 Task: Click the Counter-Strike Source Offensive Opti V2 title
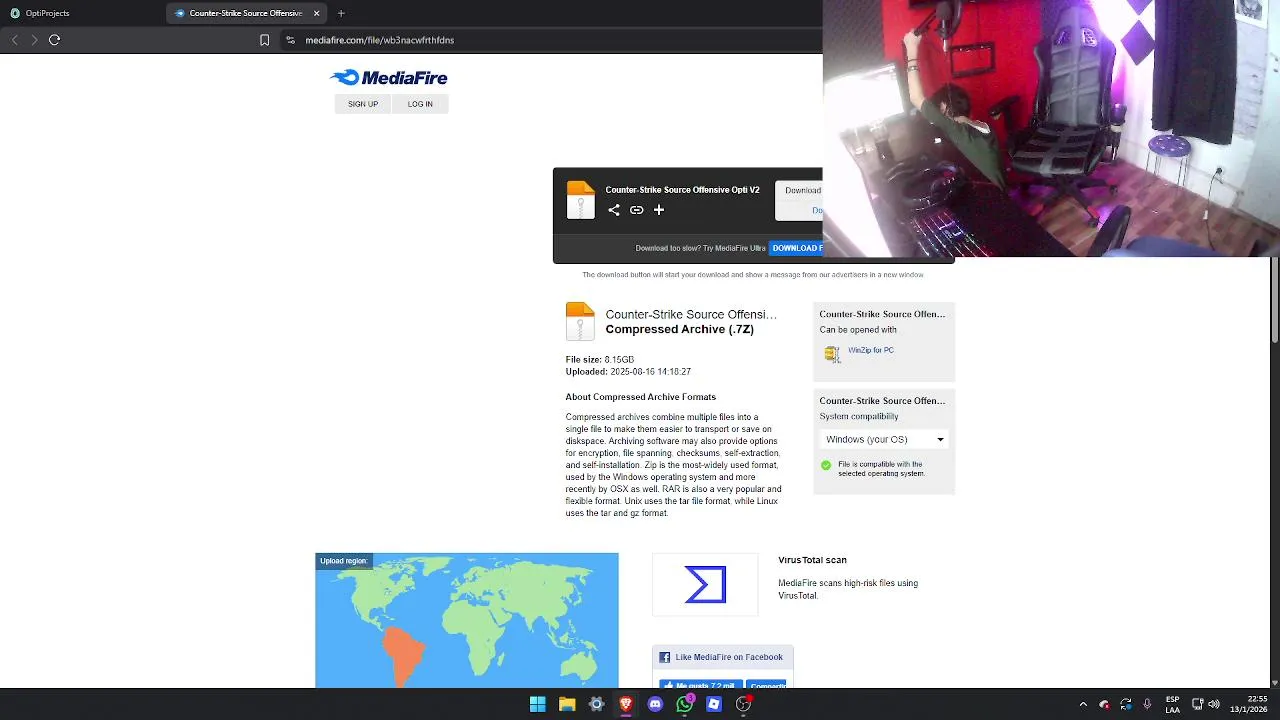pos(682,190)
